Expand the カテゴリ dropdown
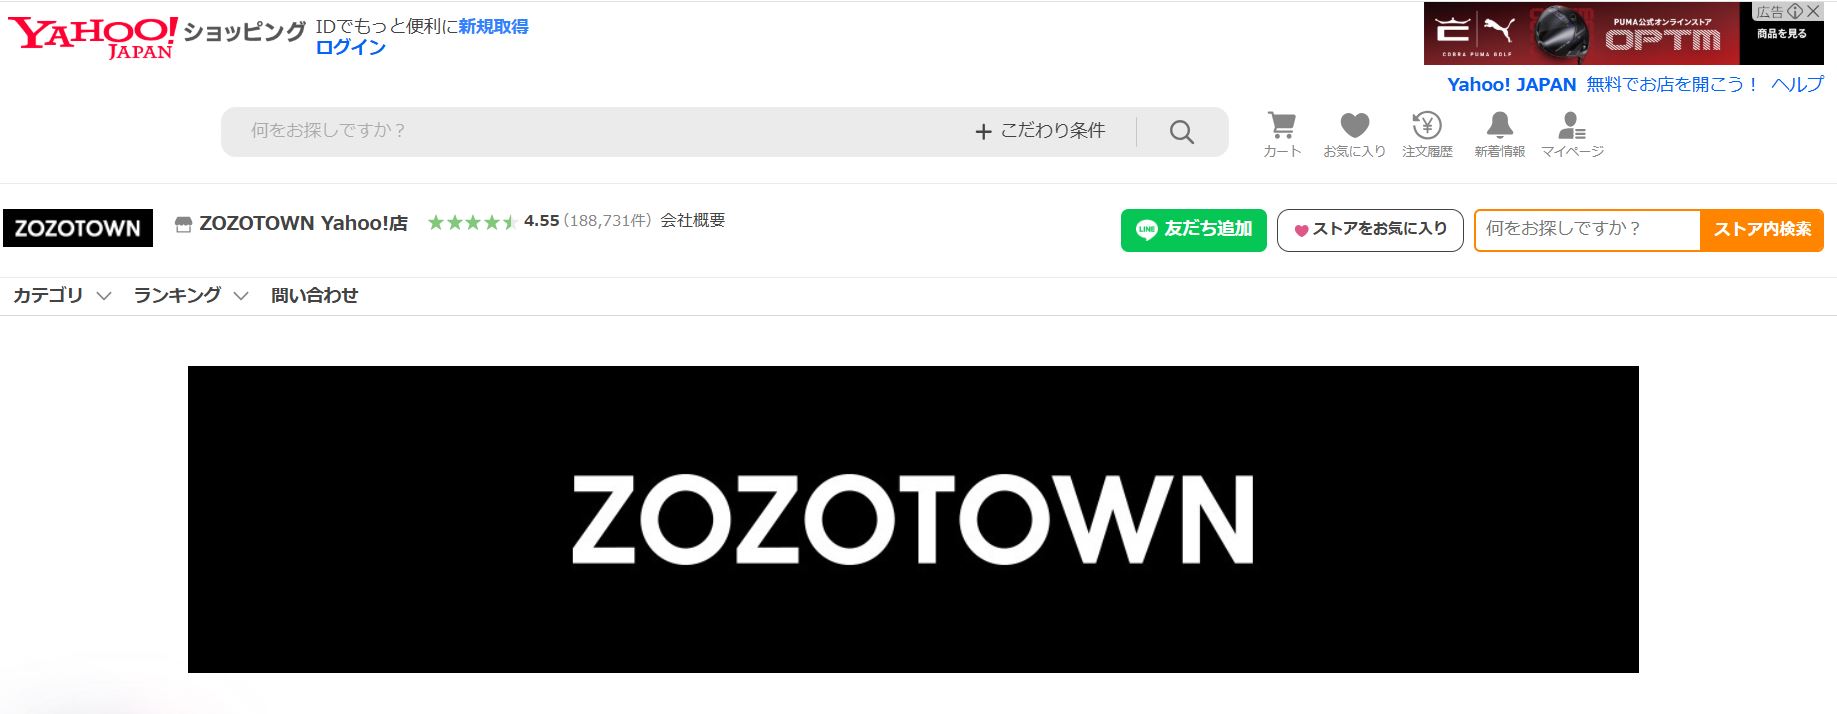The height and width of the screenshot is (714, 1837). (x=62, y=296)
